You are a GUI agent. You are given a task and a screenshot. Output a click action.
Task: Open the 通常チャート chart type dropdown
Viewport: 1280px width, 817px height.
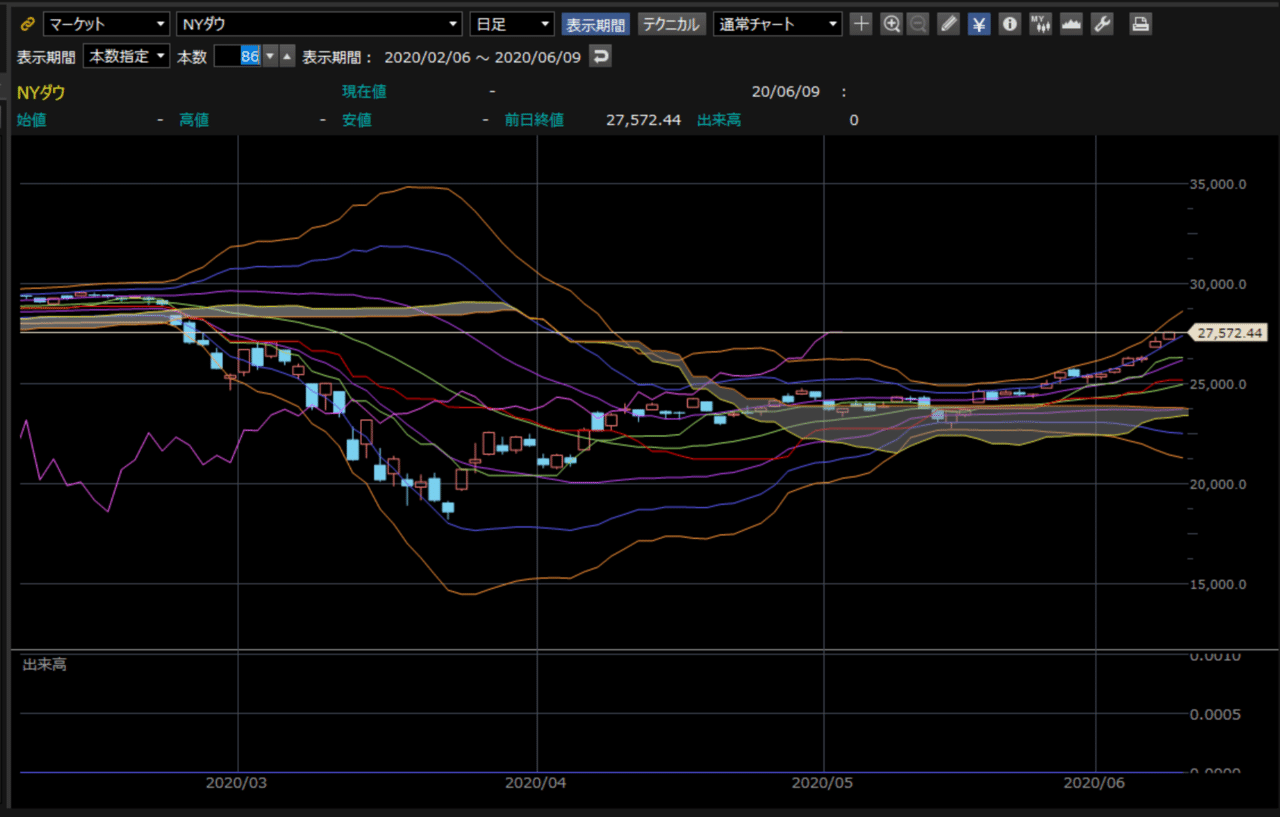point(778,24)
